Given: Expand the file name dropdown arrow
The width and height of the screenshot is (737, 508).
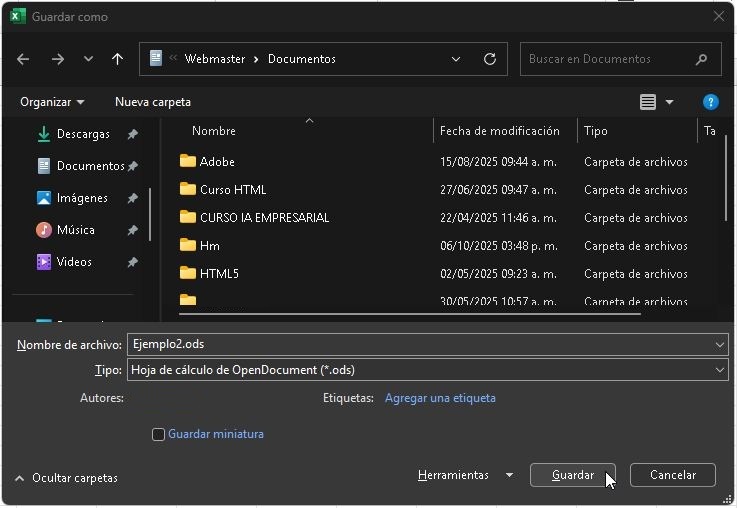Looking at the screenshot, I should tap(720, 344).
